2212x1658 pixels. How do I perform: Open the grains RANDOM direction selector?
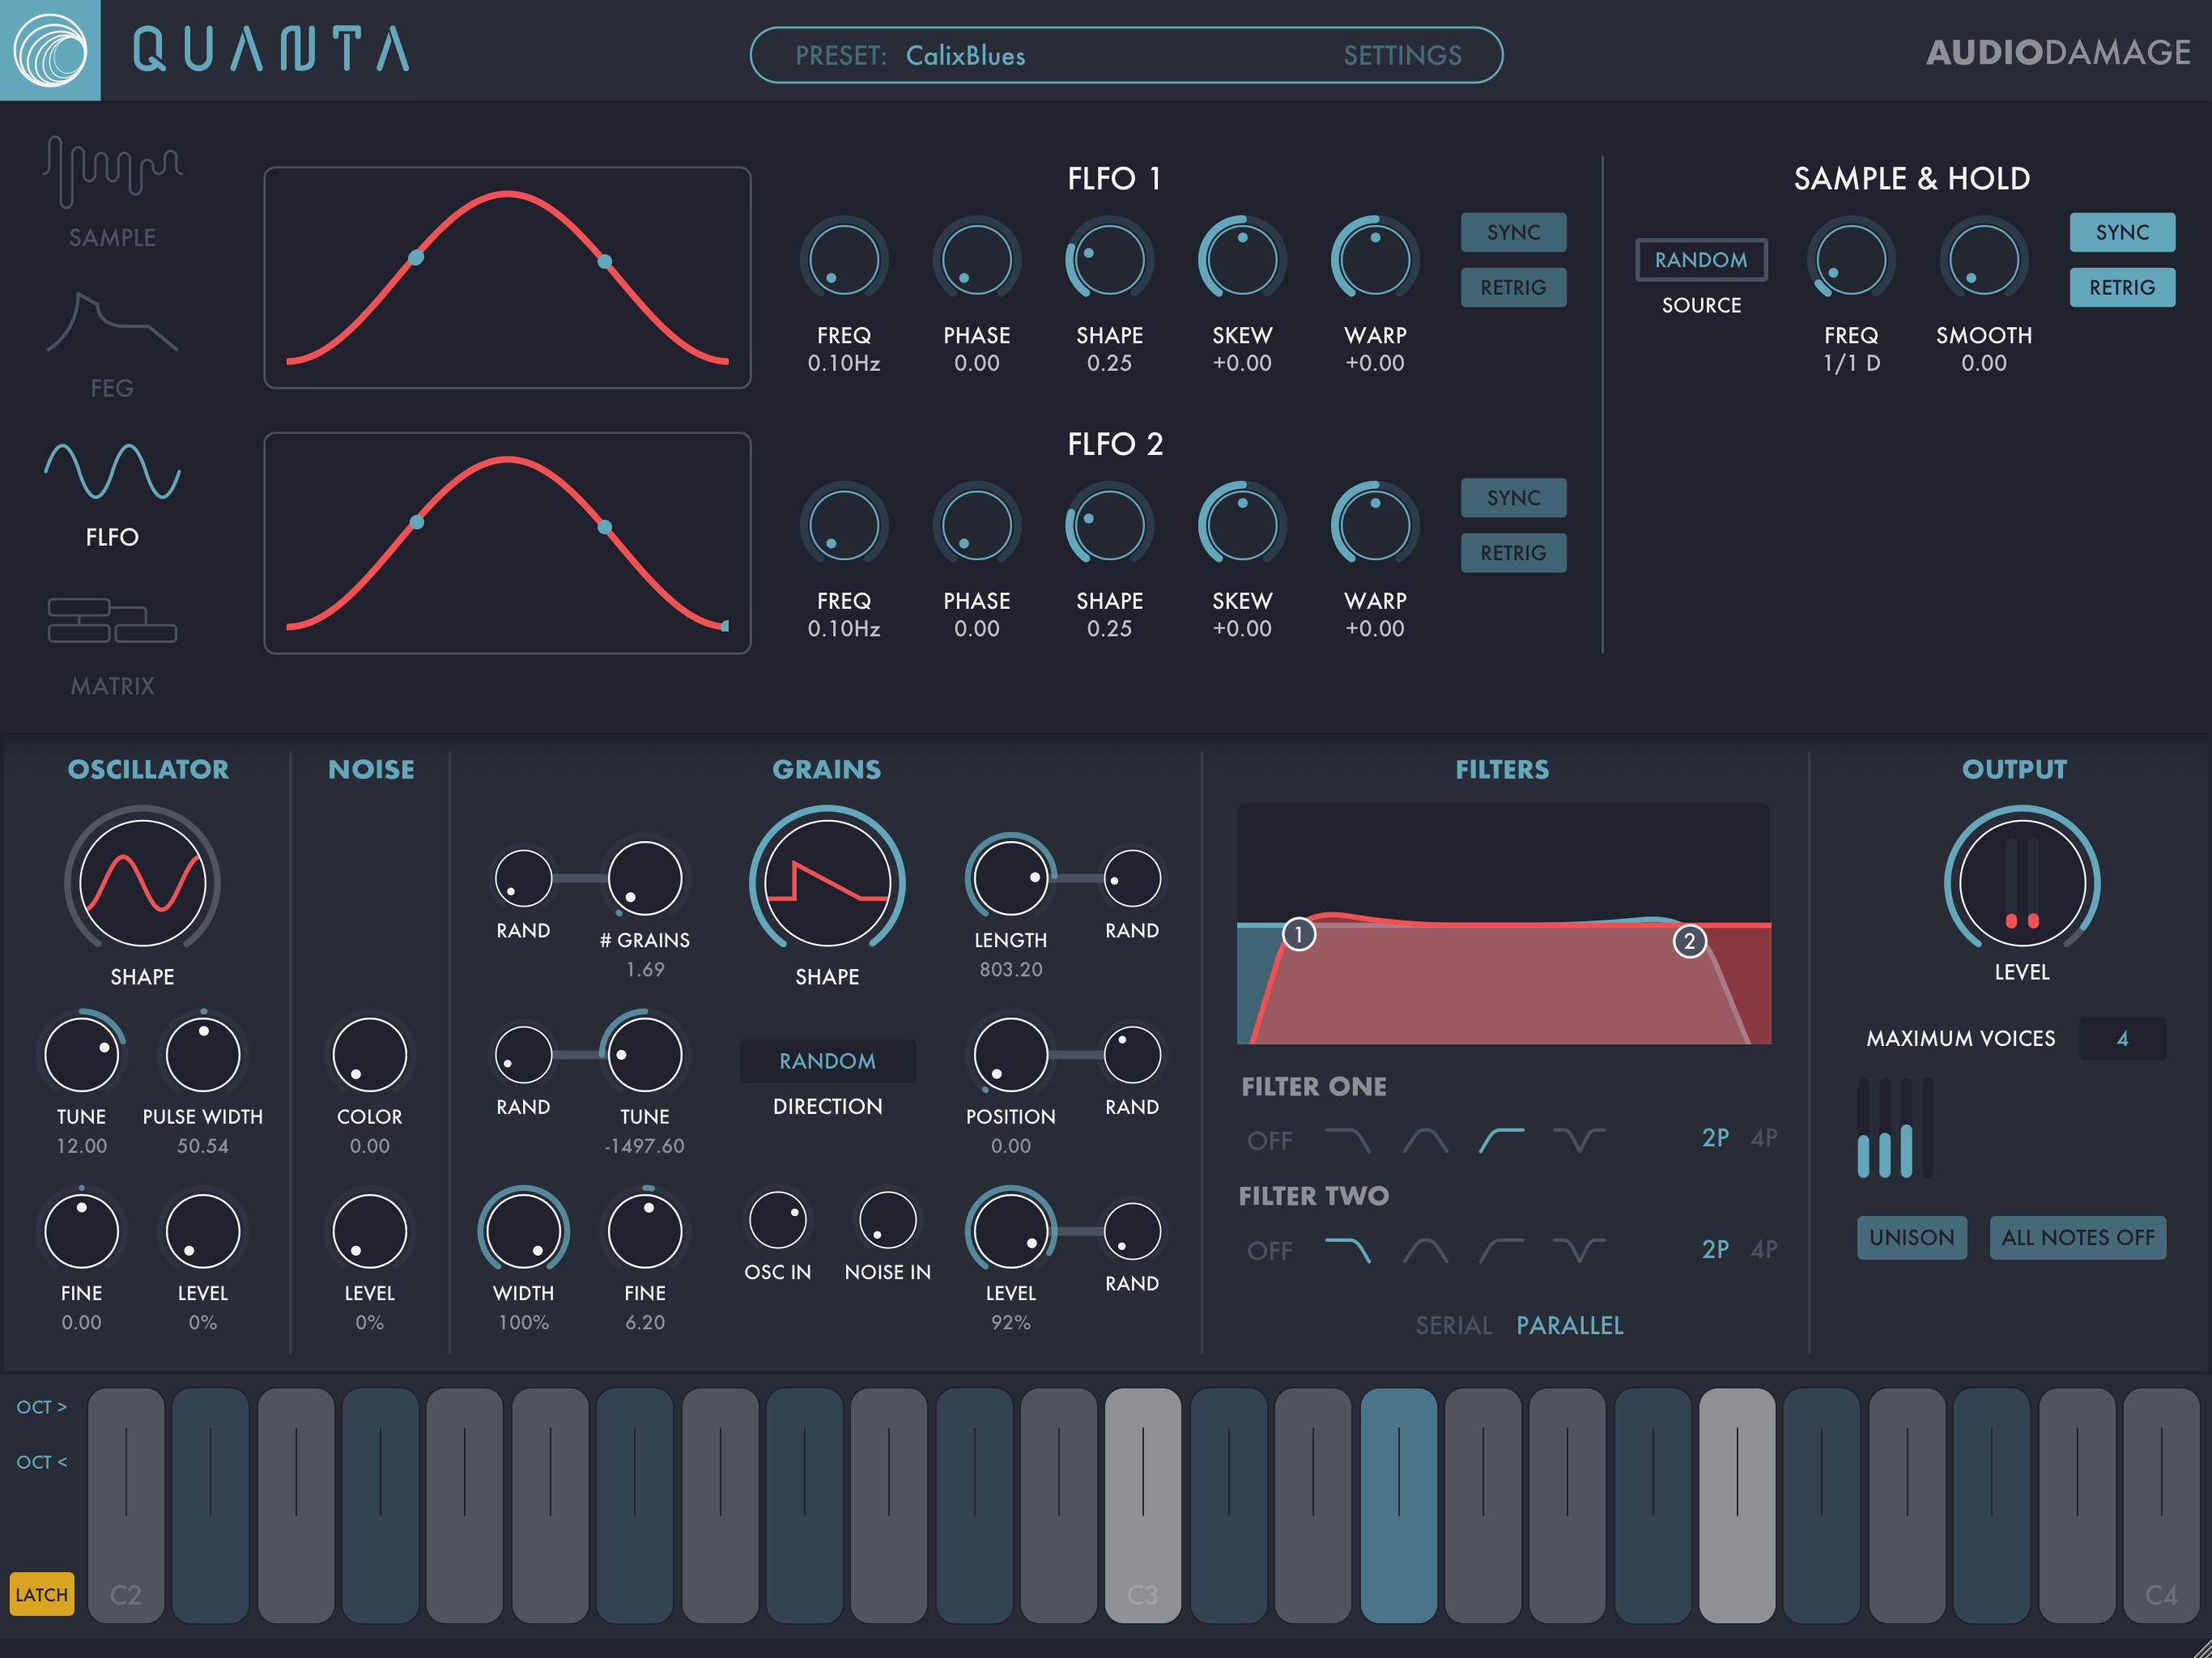click(827, 1061)
